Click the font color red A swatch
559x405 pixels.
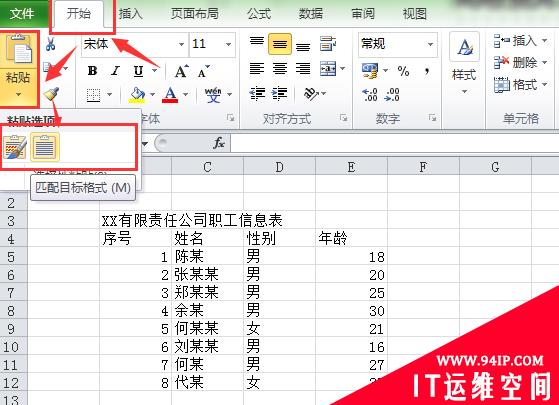(x=170, y=94)
